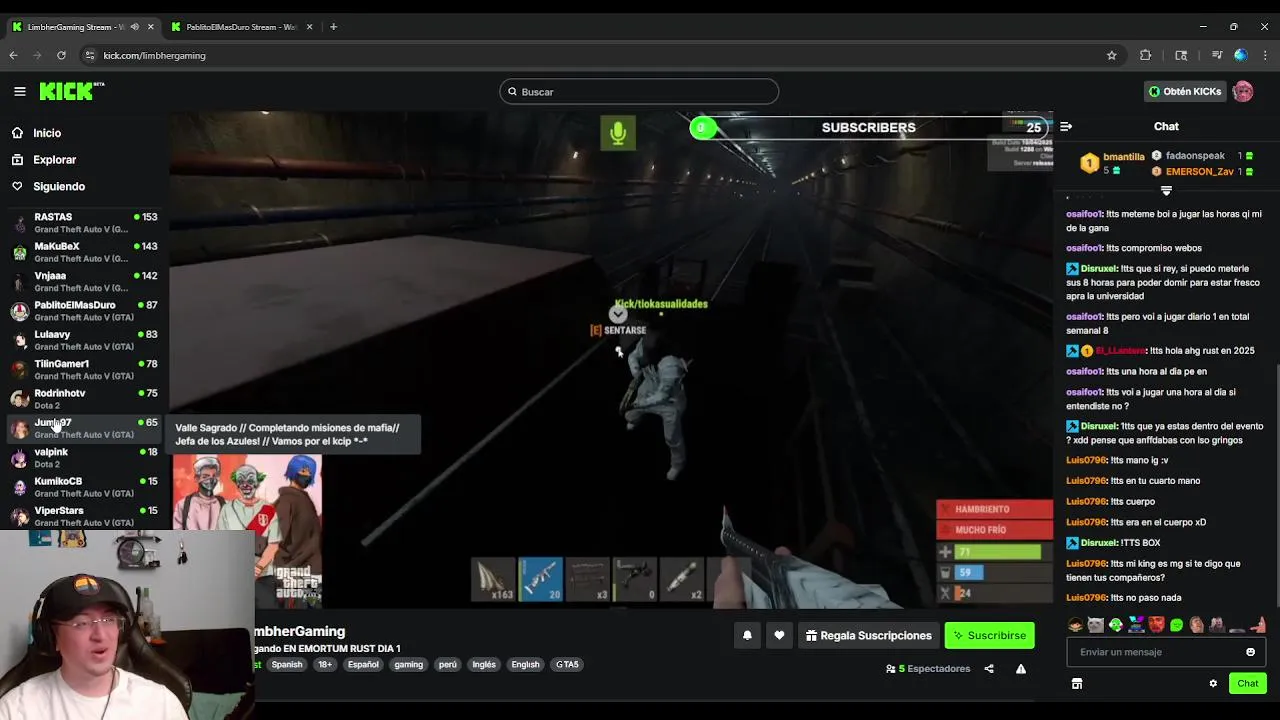Screen dimensions: 1280x720
Task: Select the Spanish tag
Action: (x=287, y=665)
